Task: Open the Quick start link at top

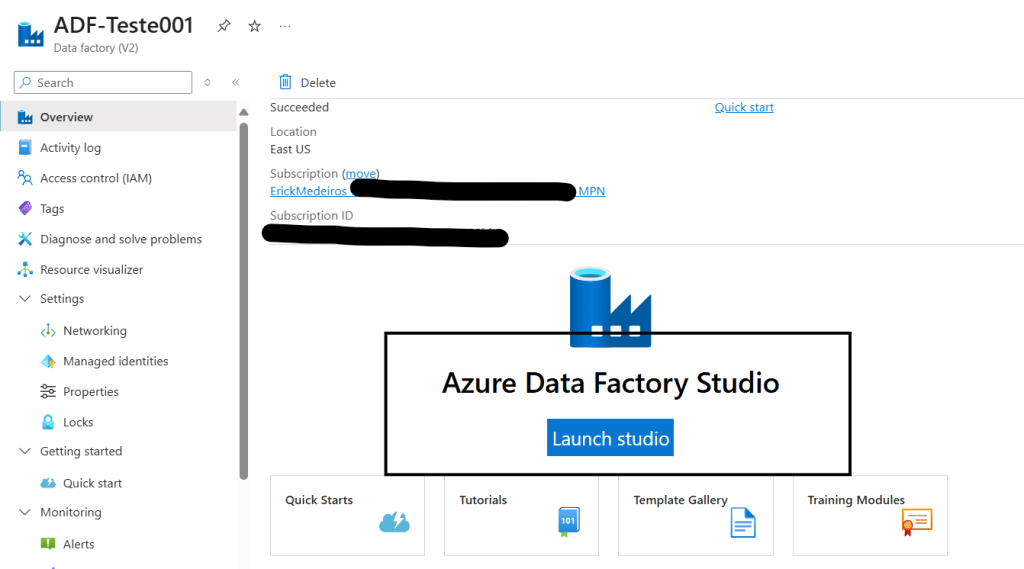Action: click(x=744, y=107)
